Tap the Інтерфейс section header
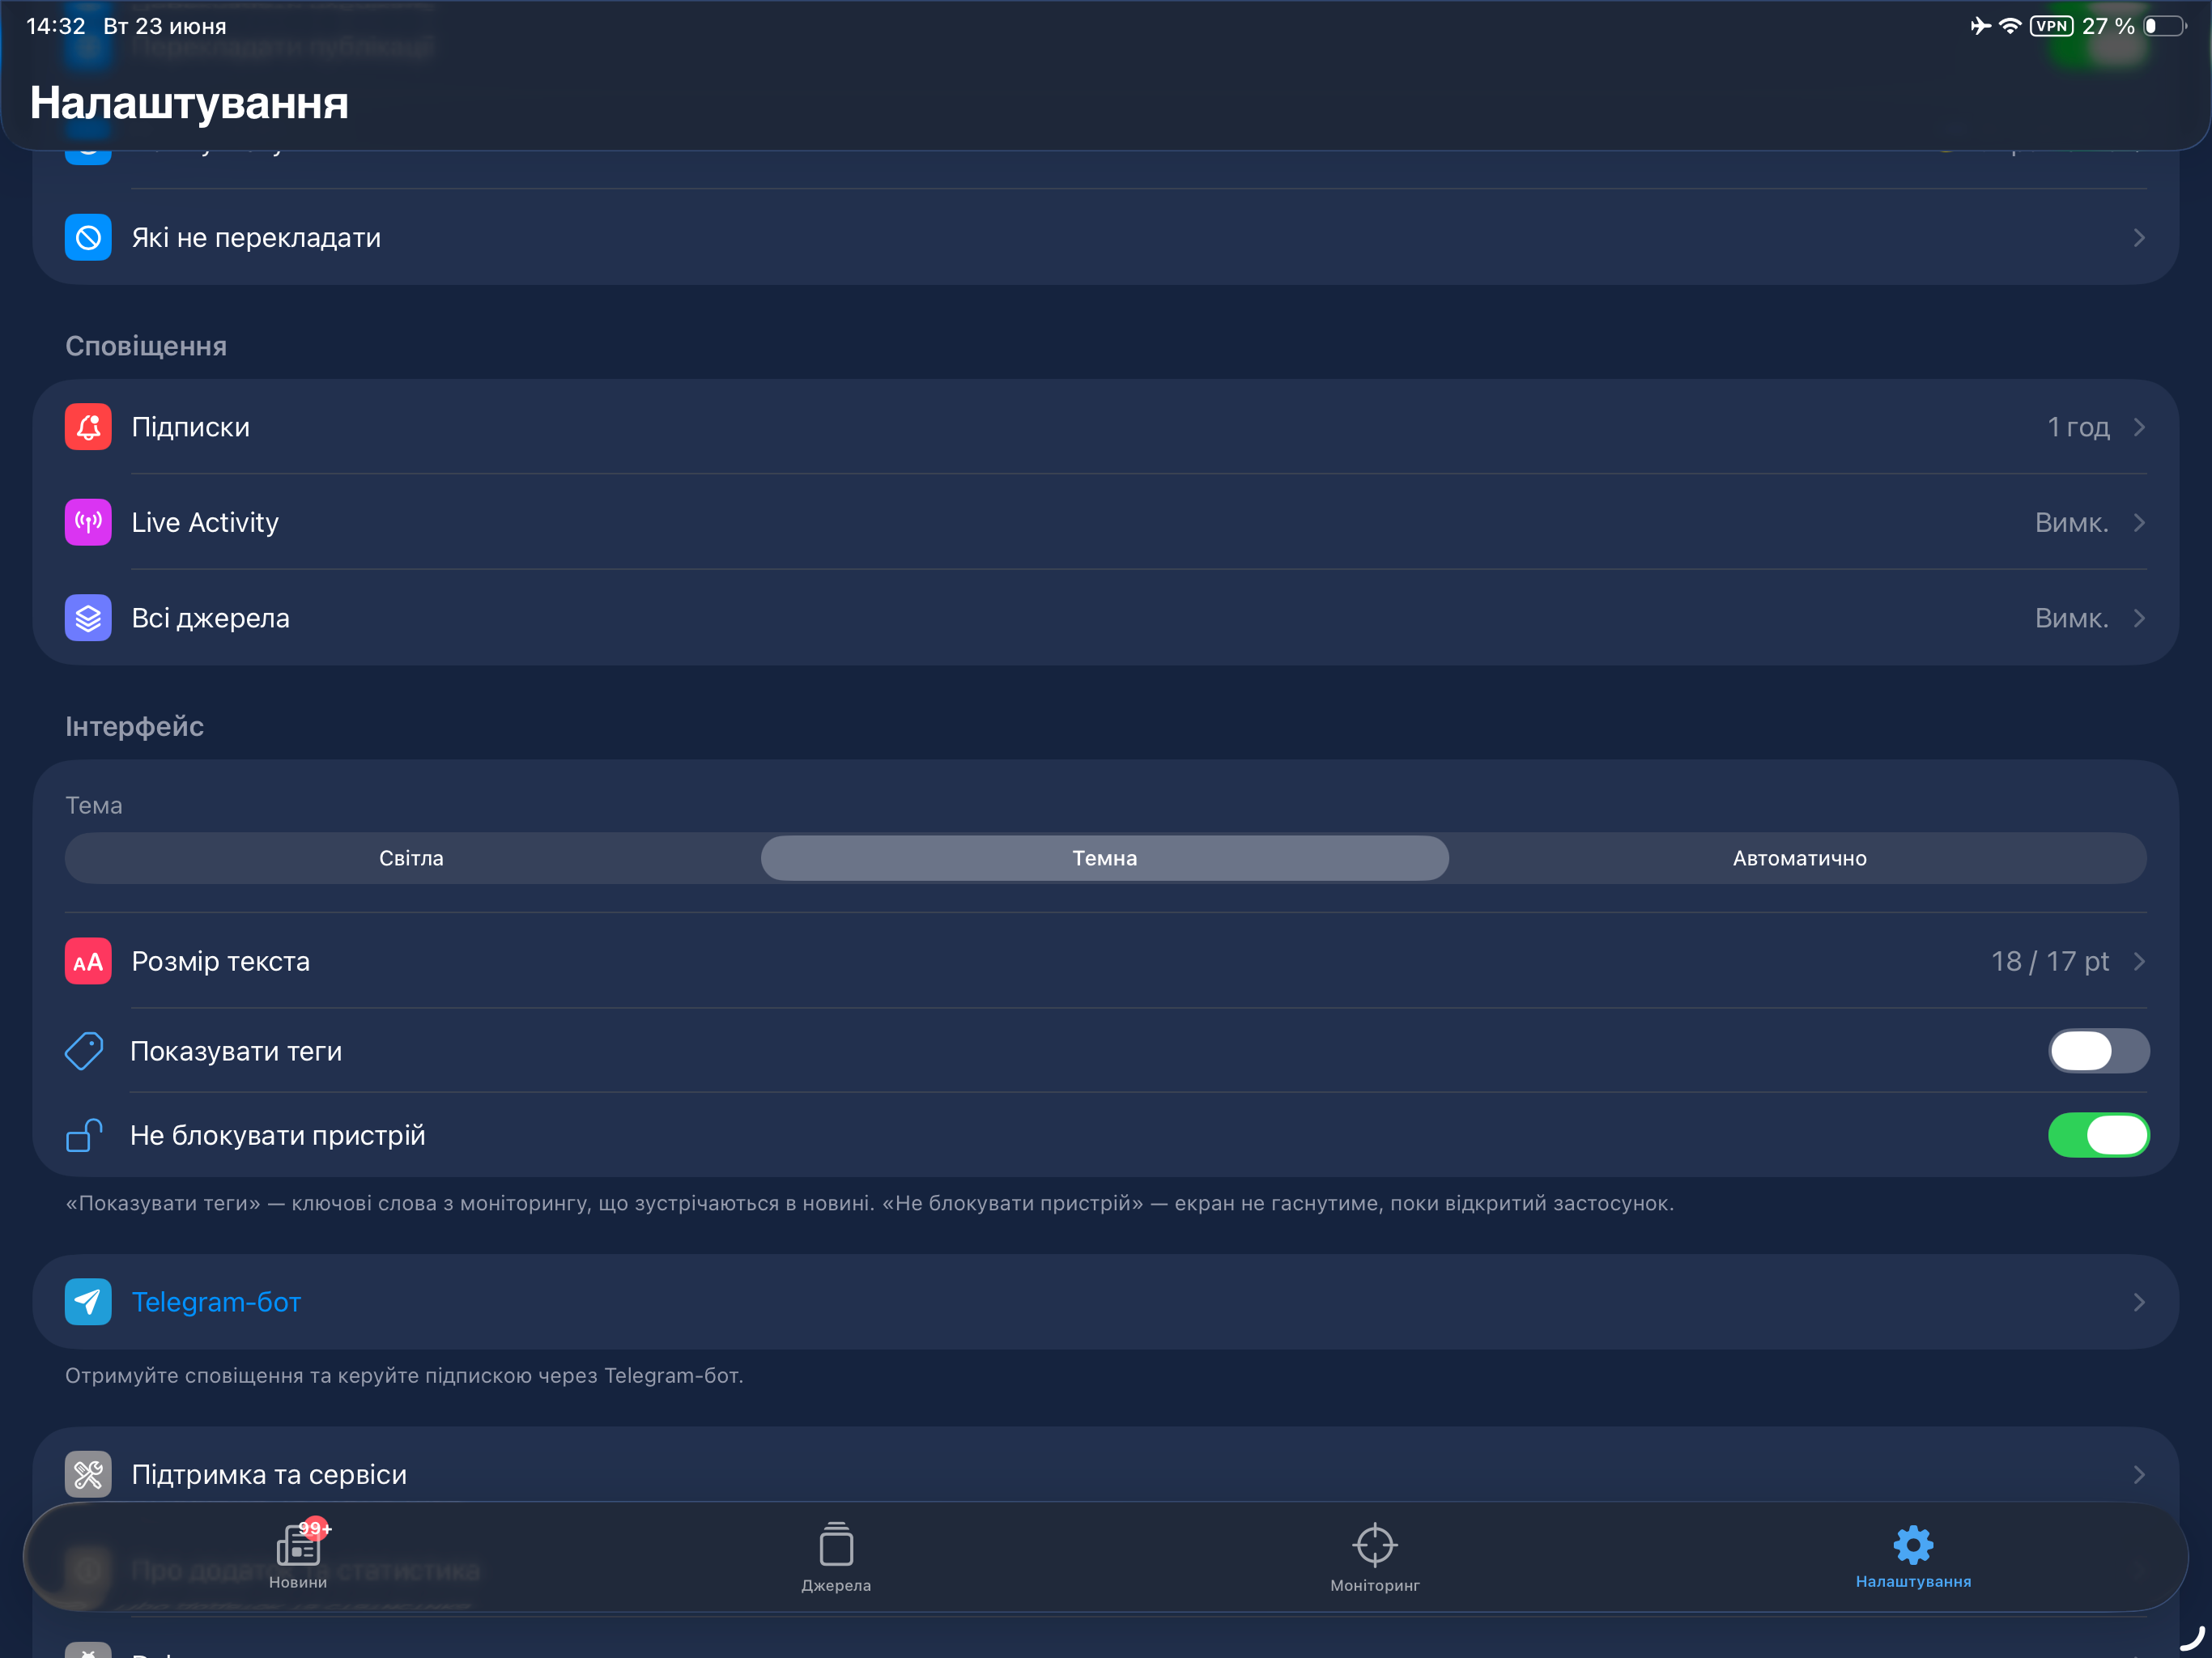This screenshot has width=2212, height=1658. (134, 726)
